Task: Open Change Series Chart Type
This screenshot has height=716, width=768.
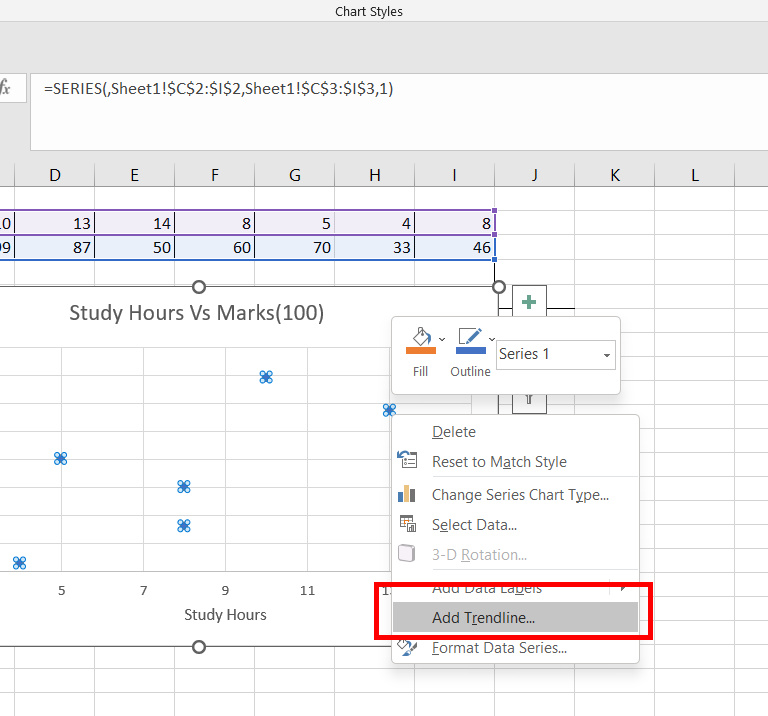Action: 520,495
